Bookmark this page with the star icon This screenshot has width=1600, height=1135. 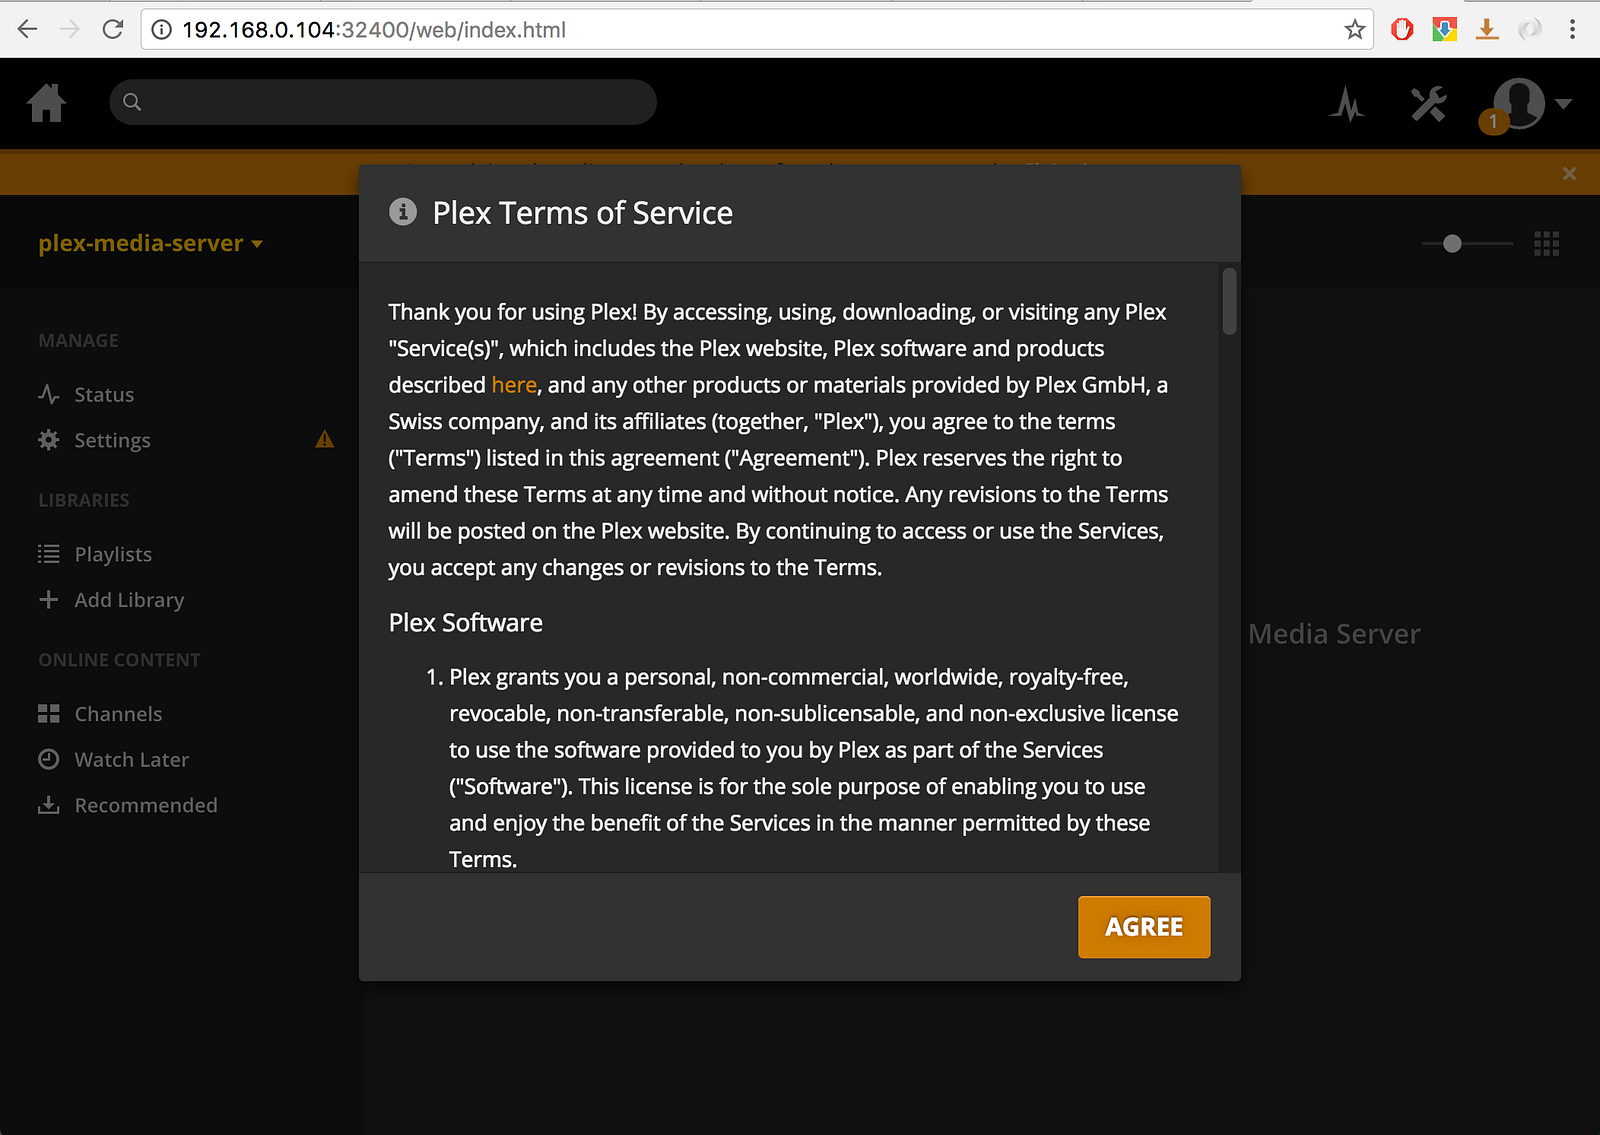[x=1355, y=29]
